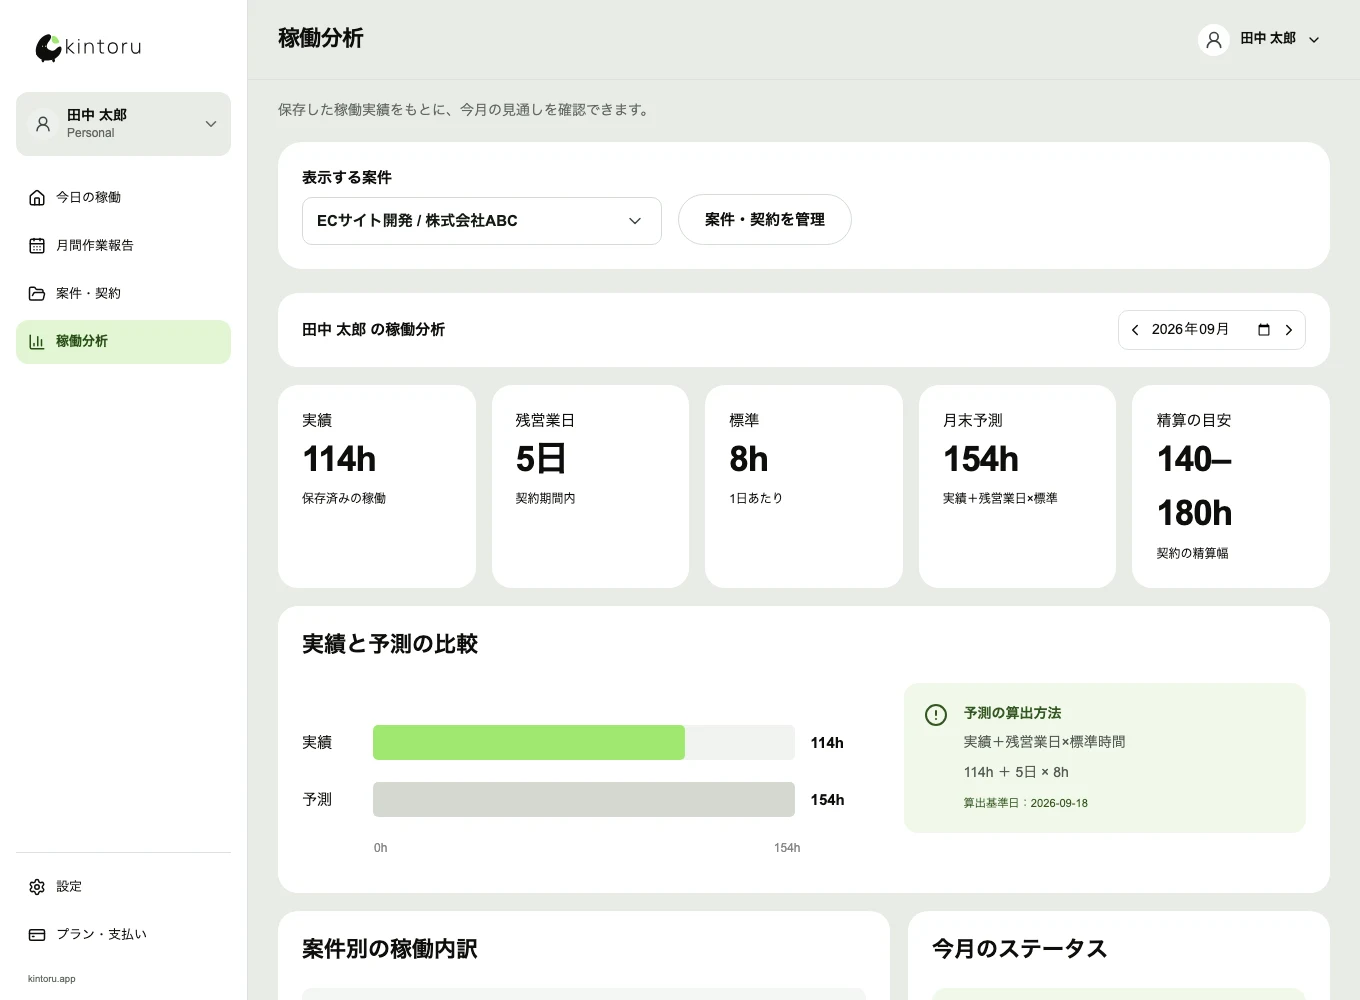The width and height of the screenshot is (1360, 1000).
Task: Click the 標準 8h card
Action: 804,486
